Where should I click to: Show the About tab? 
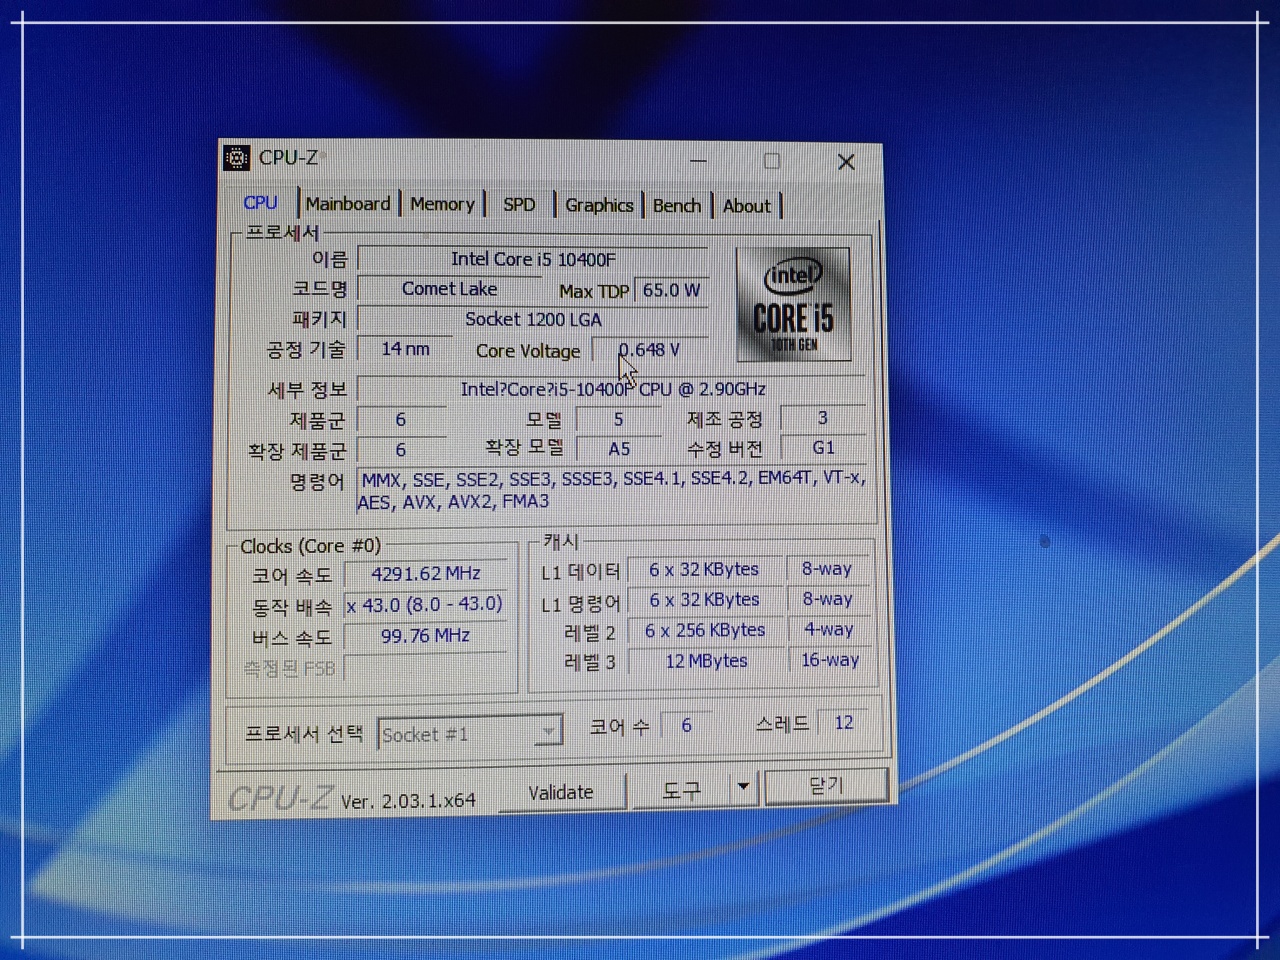tap(747, 206)
